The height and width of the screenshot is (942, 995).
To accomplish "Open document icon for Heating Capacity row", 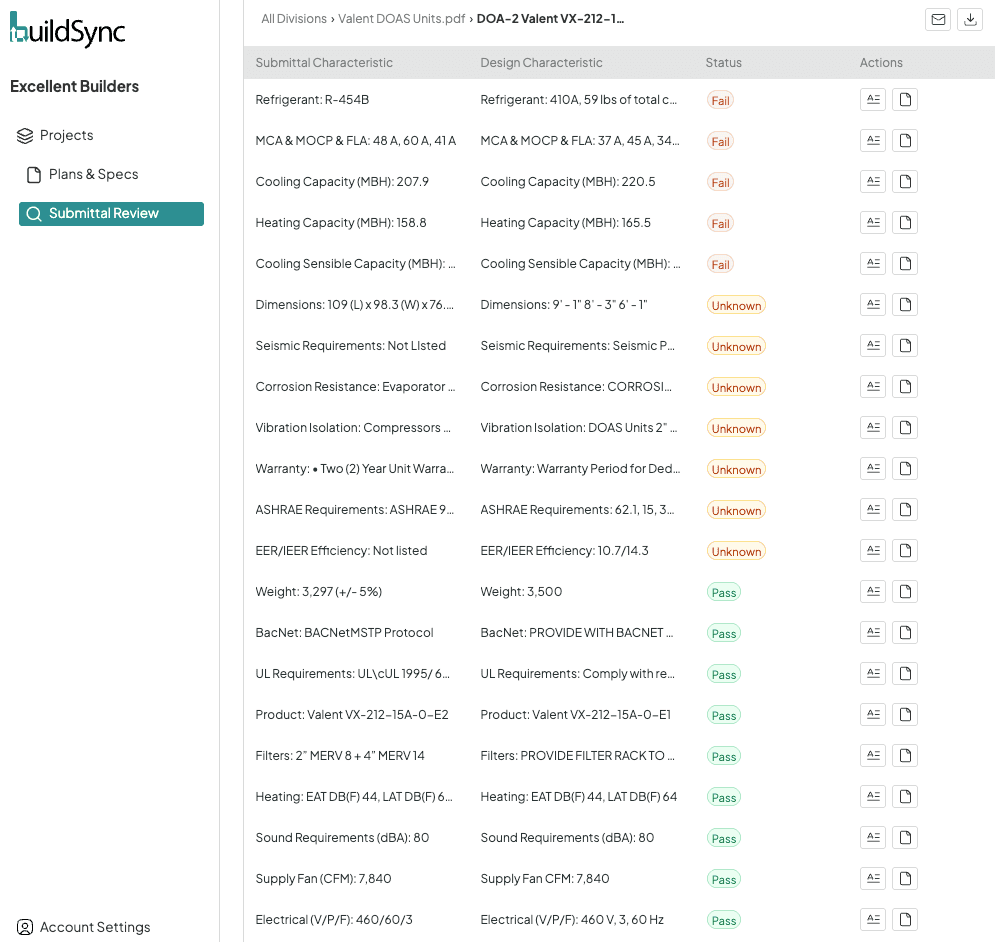I will [x=905, y=222].
